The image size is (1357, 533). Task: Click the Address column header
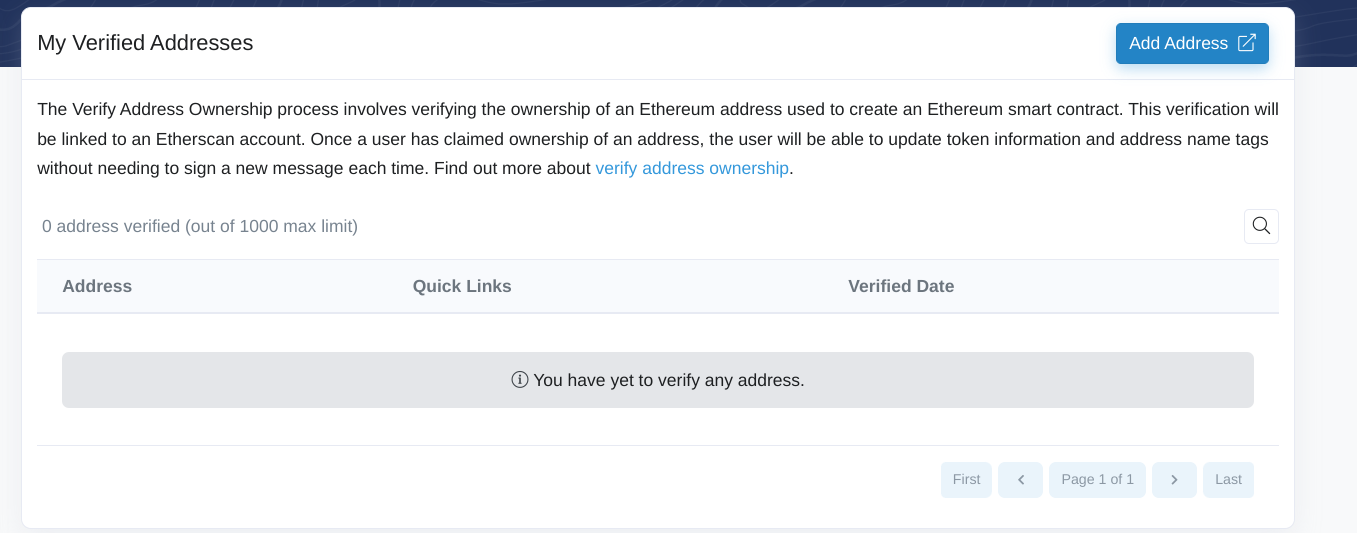click(97, 286)
